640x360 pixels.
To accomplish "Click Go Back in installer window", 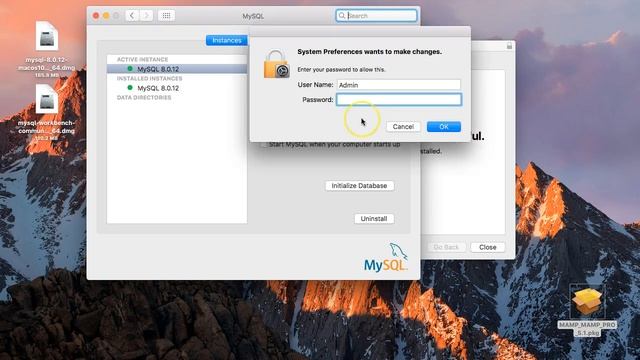I will pos(446,247).
